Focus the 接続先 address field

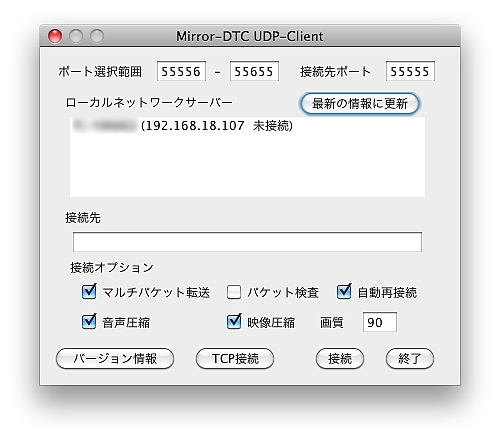pos(247,242)
